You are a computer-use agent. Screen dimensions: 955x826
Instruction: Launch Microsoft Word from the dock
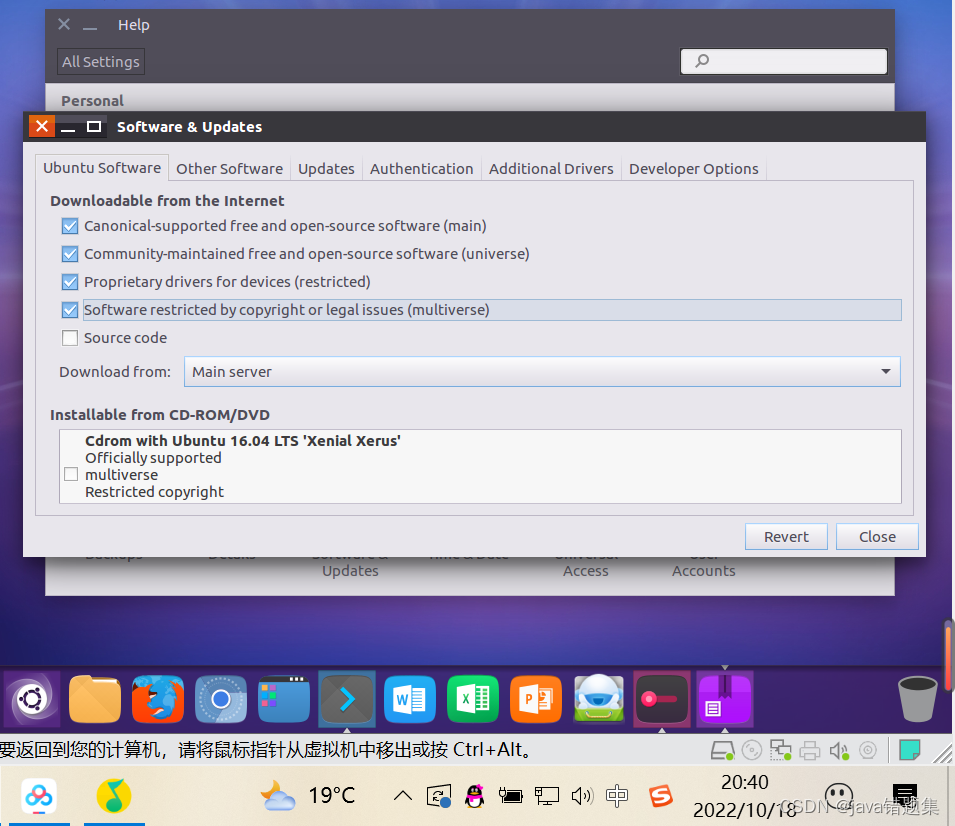point(409,698)
